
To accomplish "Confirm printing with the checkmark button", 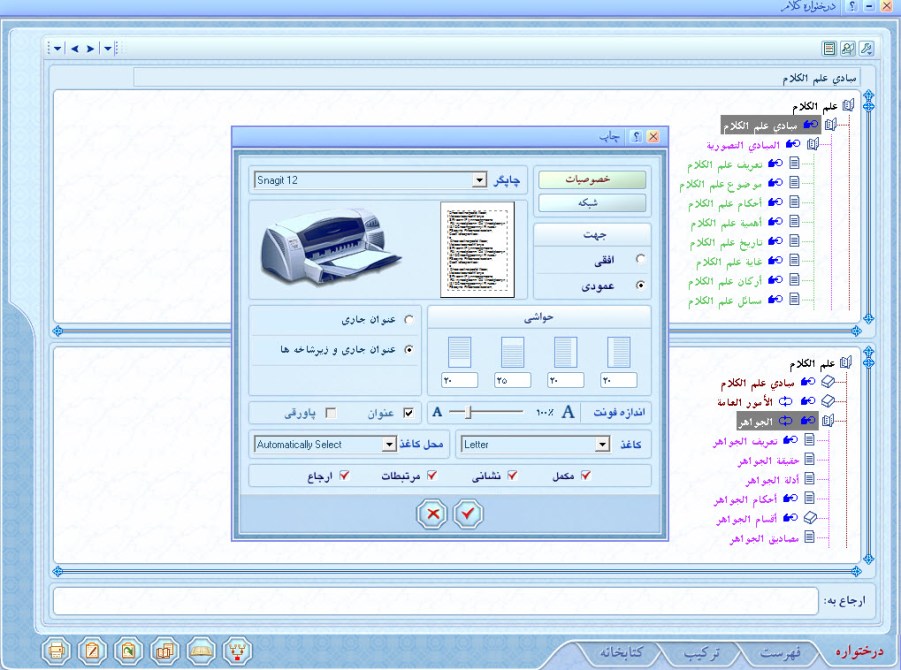I will click(x=468, y=513).
